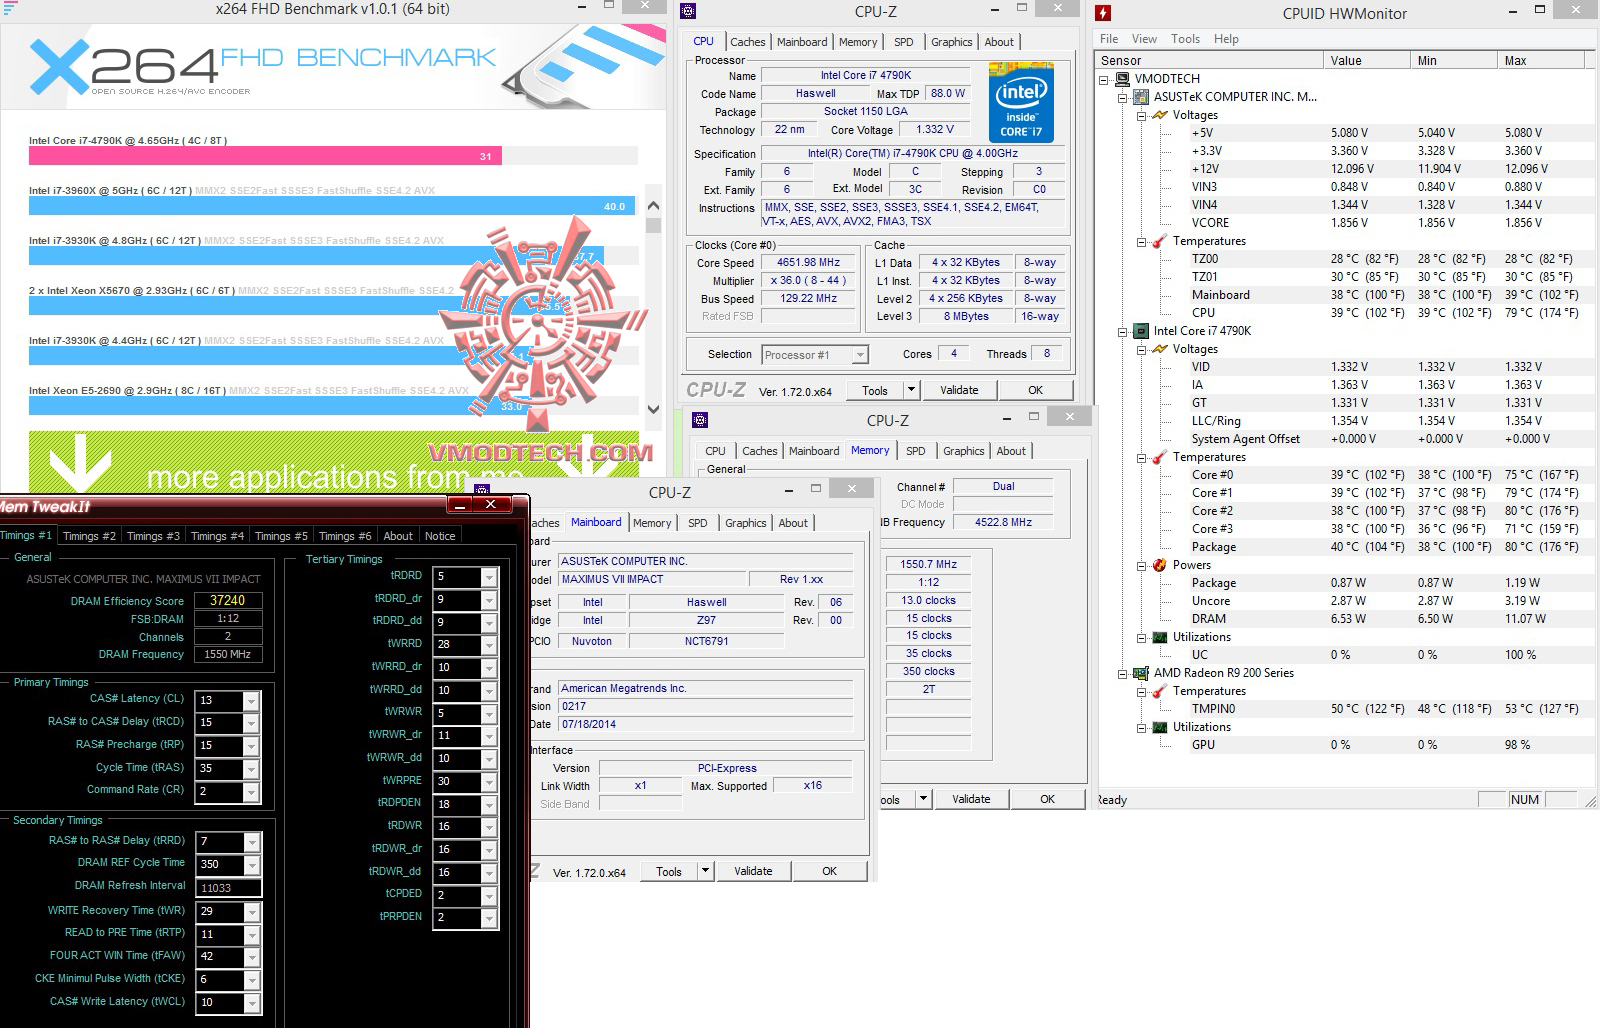Open the Command Rate (CR) dropdown
Viewport: 1600px width, 1028px height.
click(x=251, y=791)
